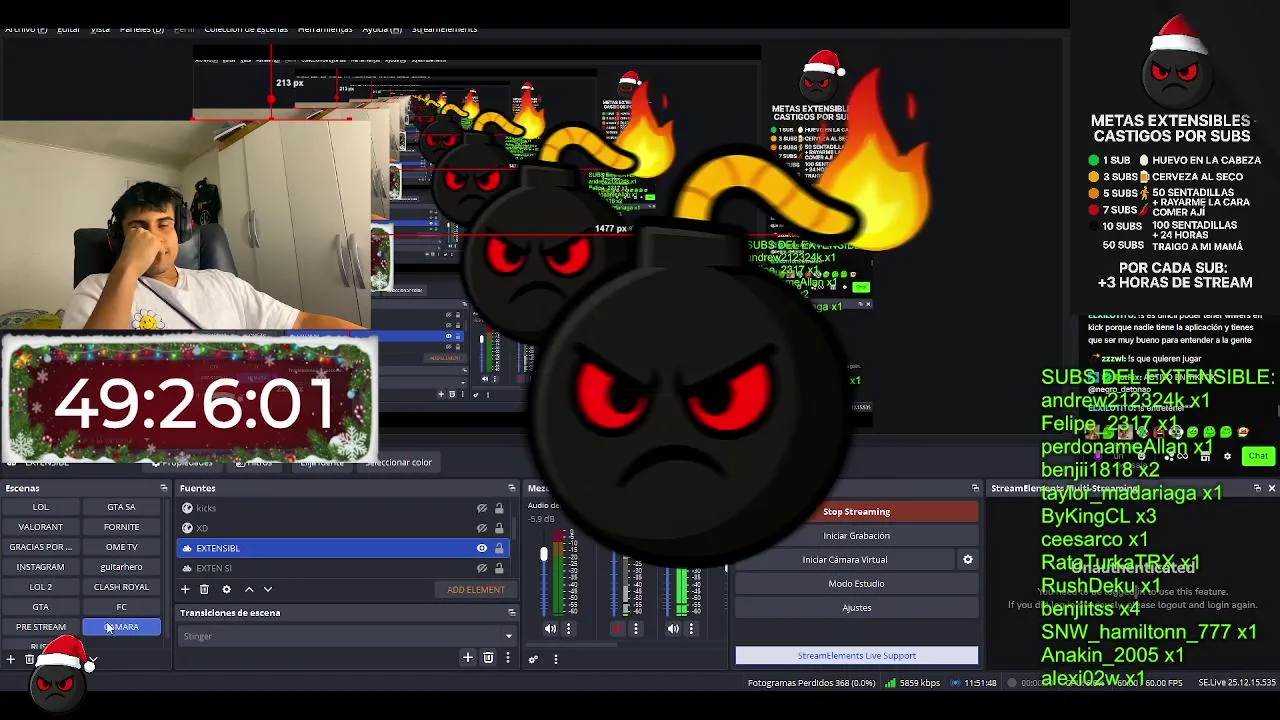
Task: Open Archivo menu
Action: click(x=26, y=29)
